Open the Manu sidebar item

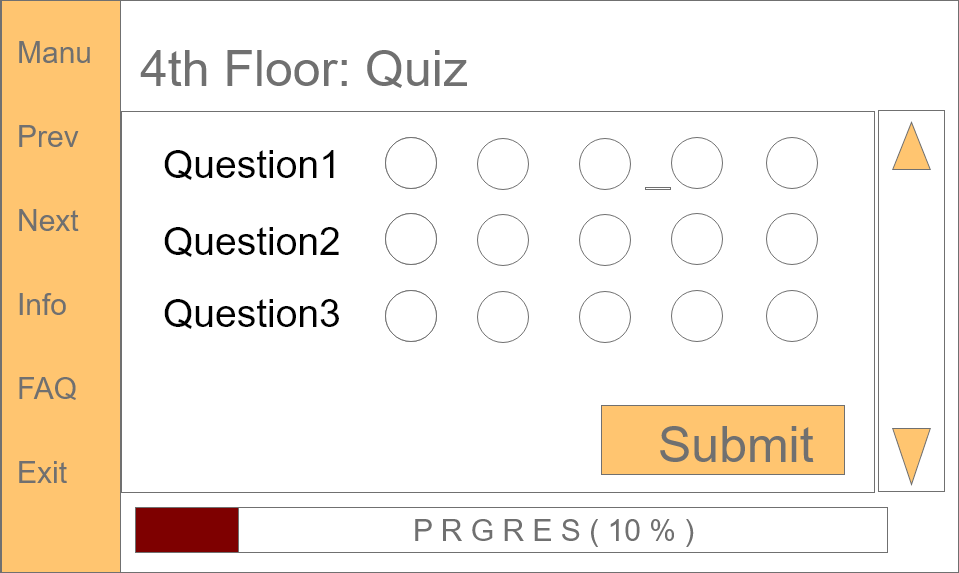click(54, 53)
